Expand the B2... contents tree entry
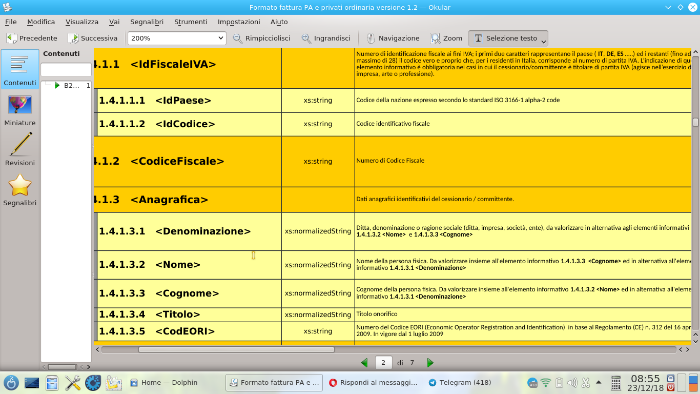 tap(57, 85)
